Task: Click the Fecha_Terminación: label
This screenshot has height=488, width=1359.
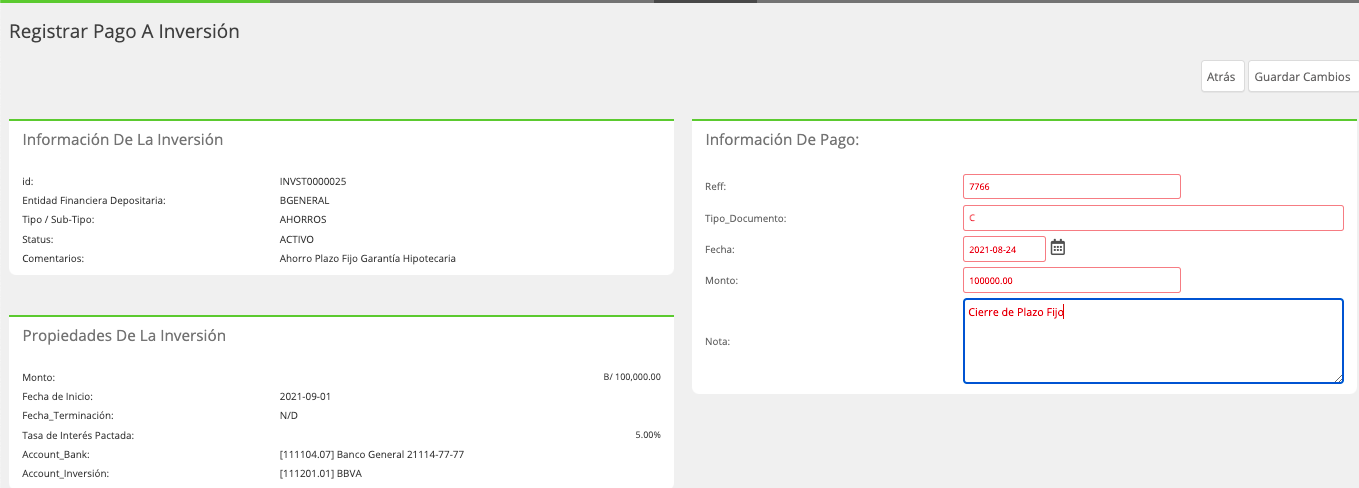Action: [67, 416]
